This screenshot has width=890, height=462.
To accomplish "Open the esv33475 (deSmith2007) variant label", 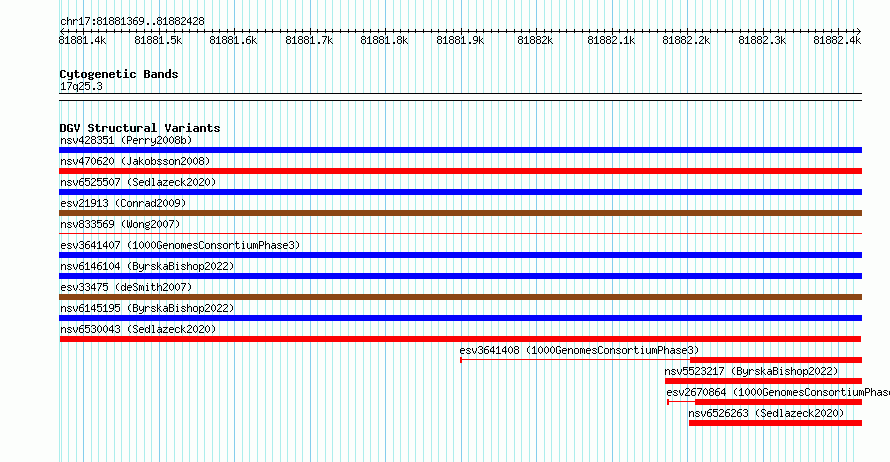I will pos(126,287).
